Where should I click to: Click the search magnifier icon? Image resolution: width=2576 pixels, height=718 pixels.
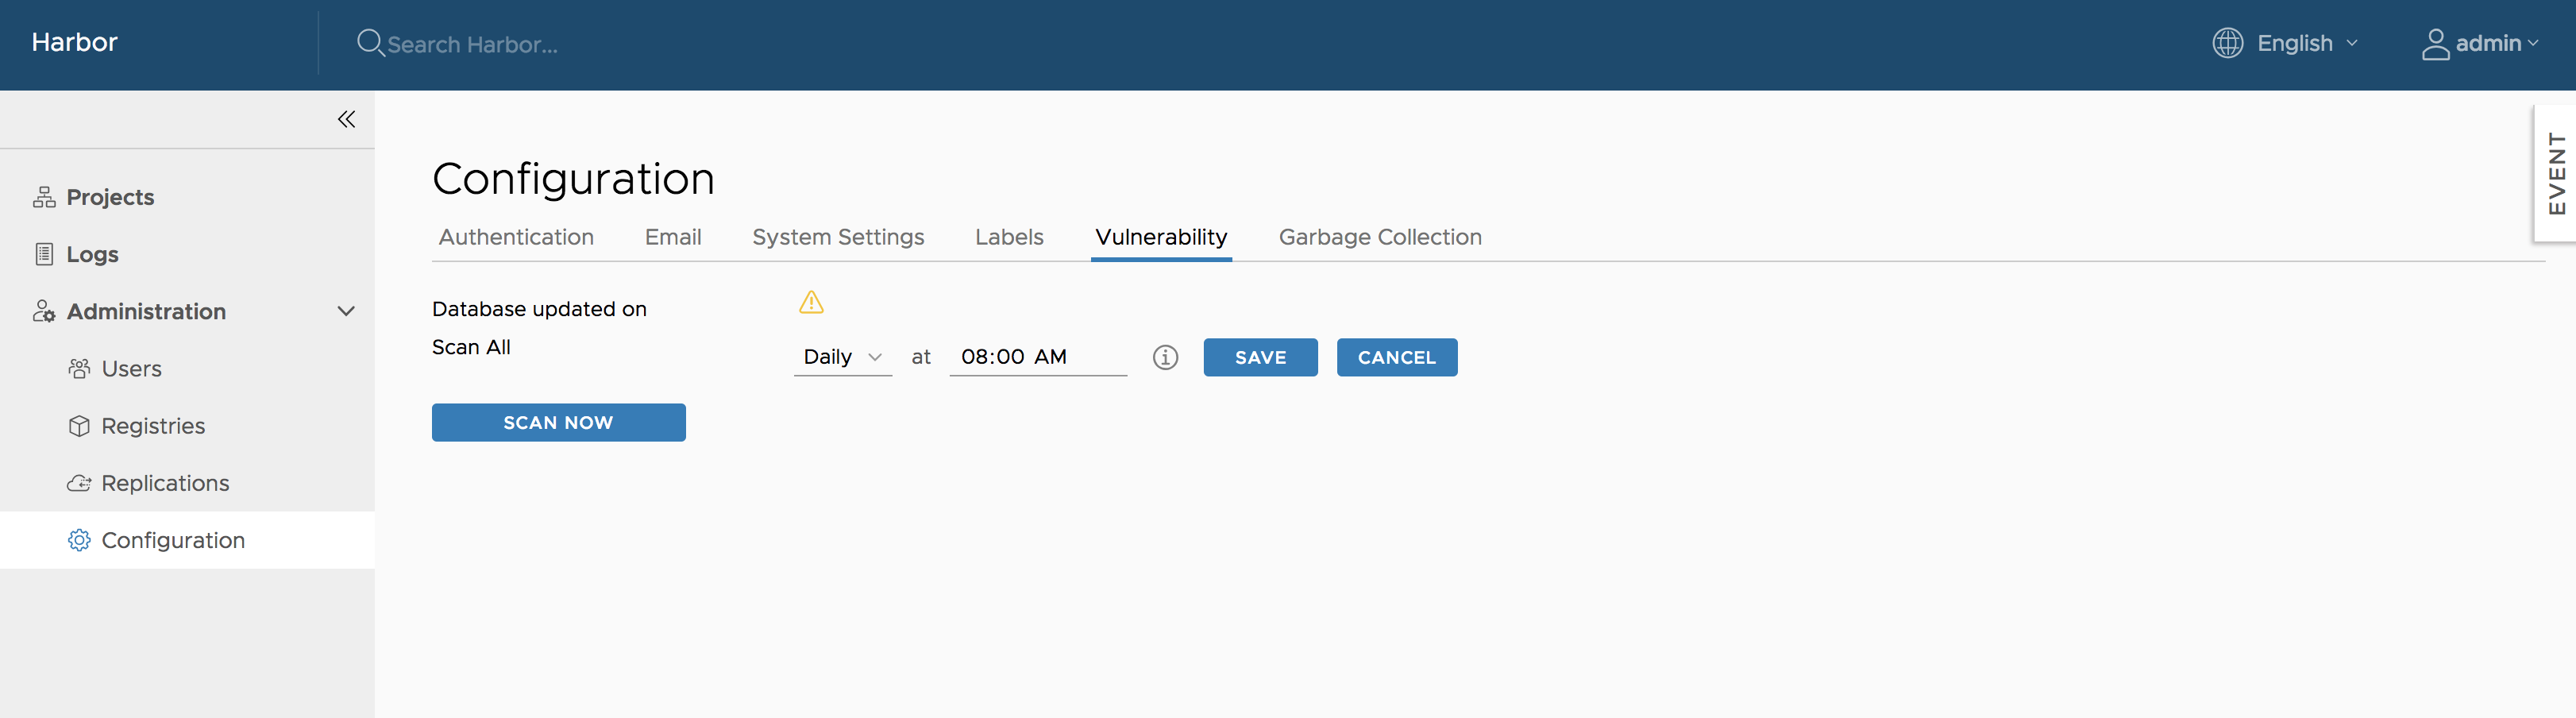(369, 43)
